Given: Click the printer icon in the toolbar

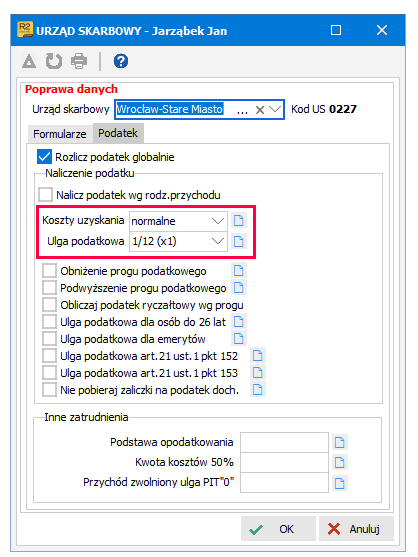Looking at the screenshot, I should [x=79, y=61].
